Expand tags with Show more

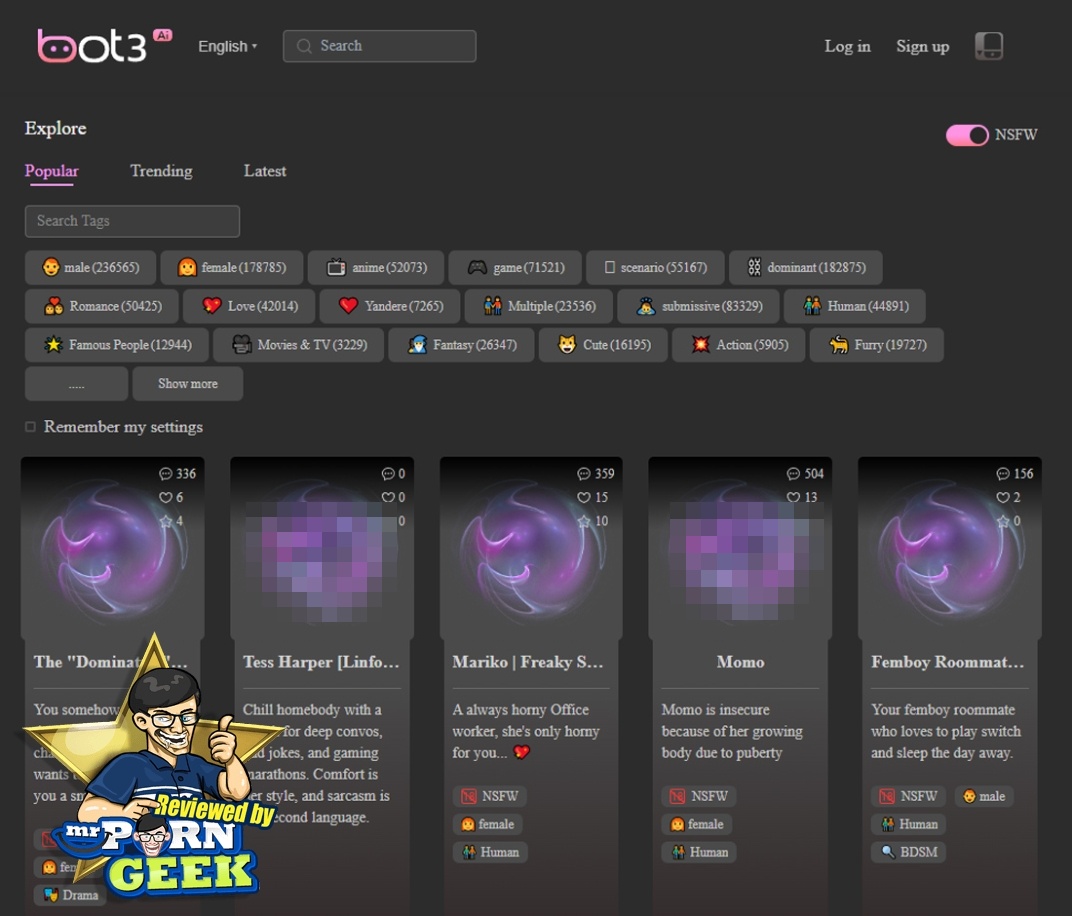tap(187, 384)
